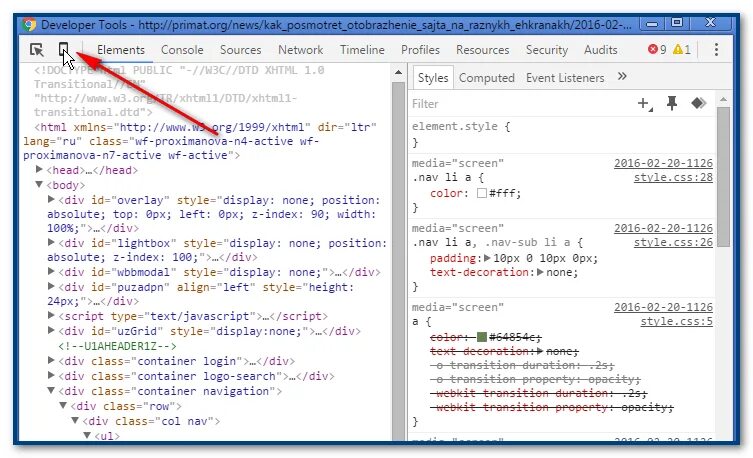Switch to the Network tab

301,50
